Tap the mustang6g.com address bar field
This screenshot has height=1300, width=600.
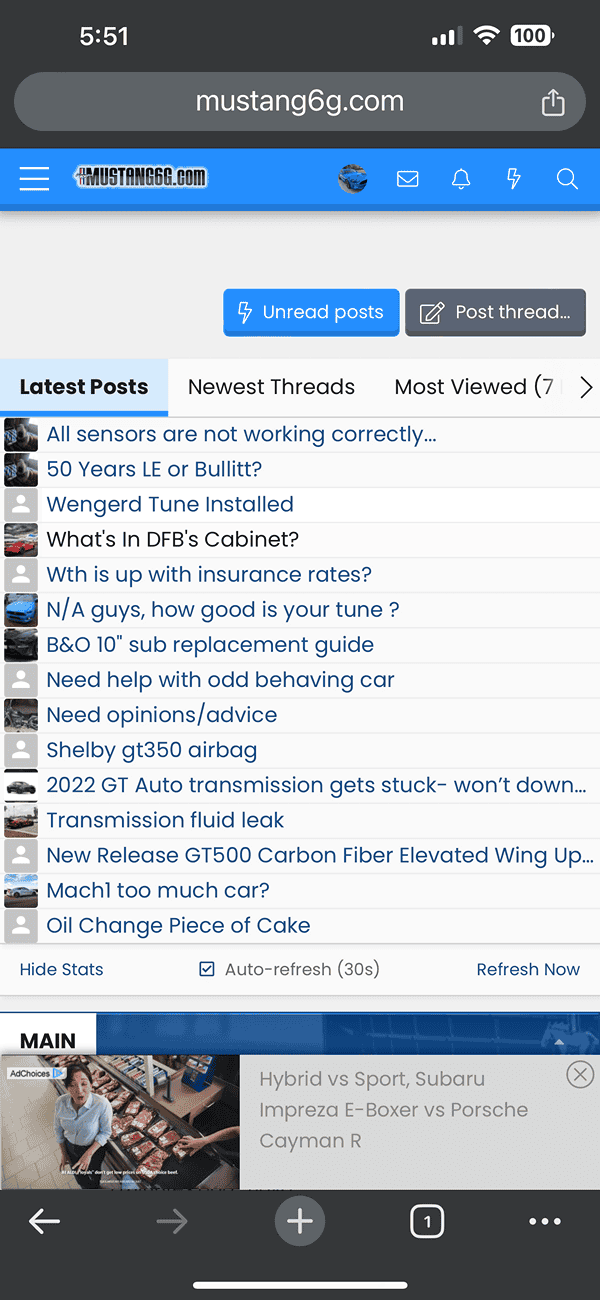click(300, 101)
